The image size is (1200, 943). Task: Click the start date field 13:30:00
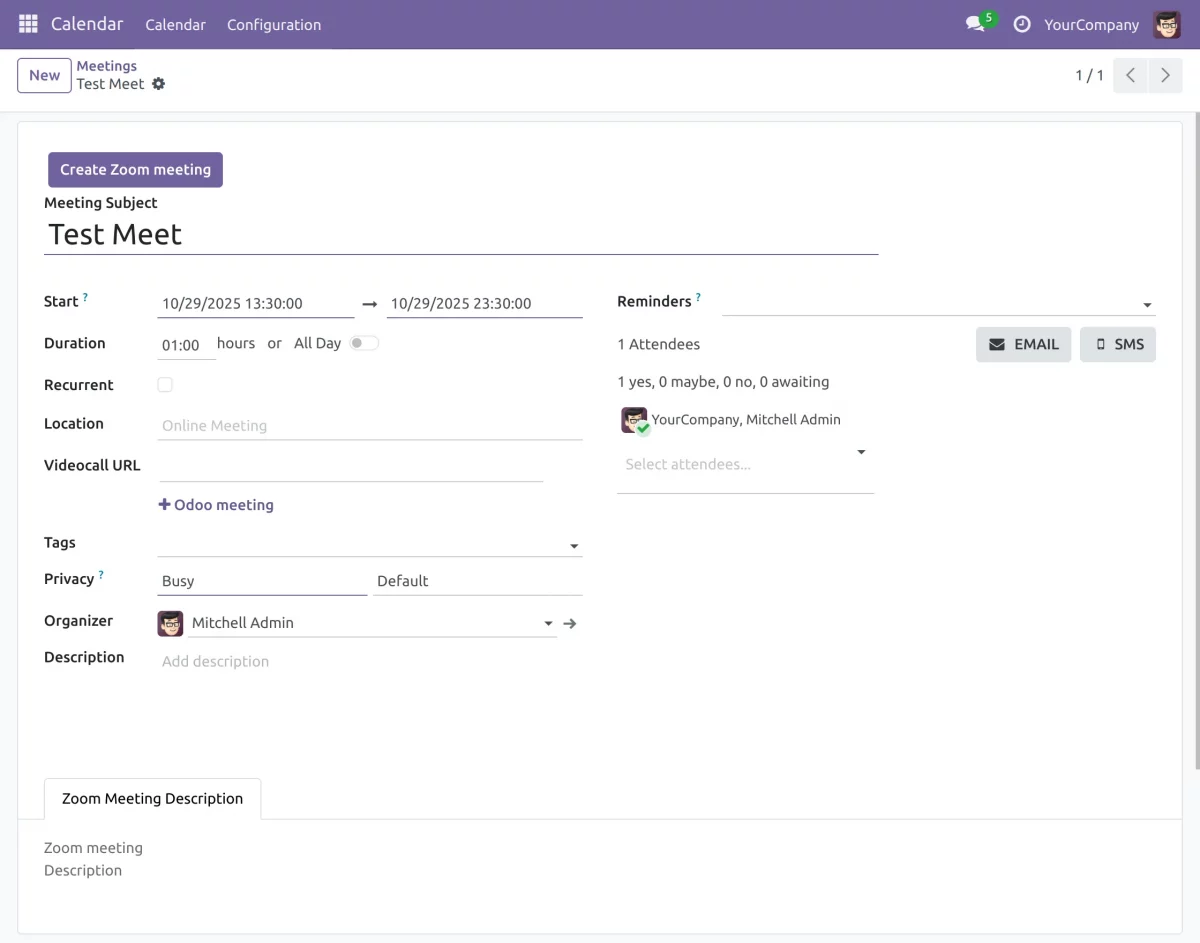click(x=256, y=303)
